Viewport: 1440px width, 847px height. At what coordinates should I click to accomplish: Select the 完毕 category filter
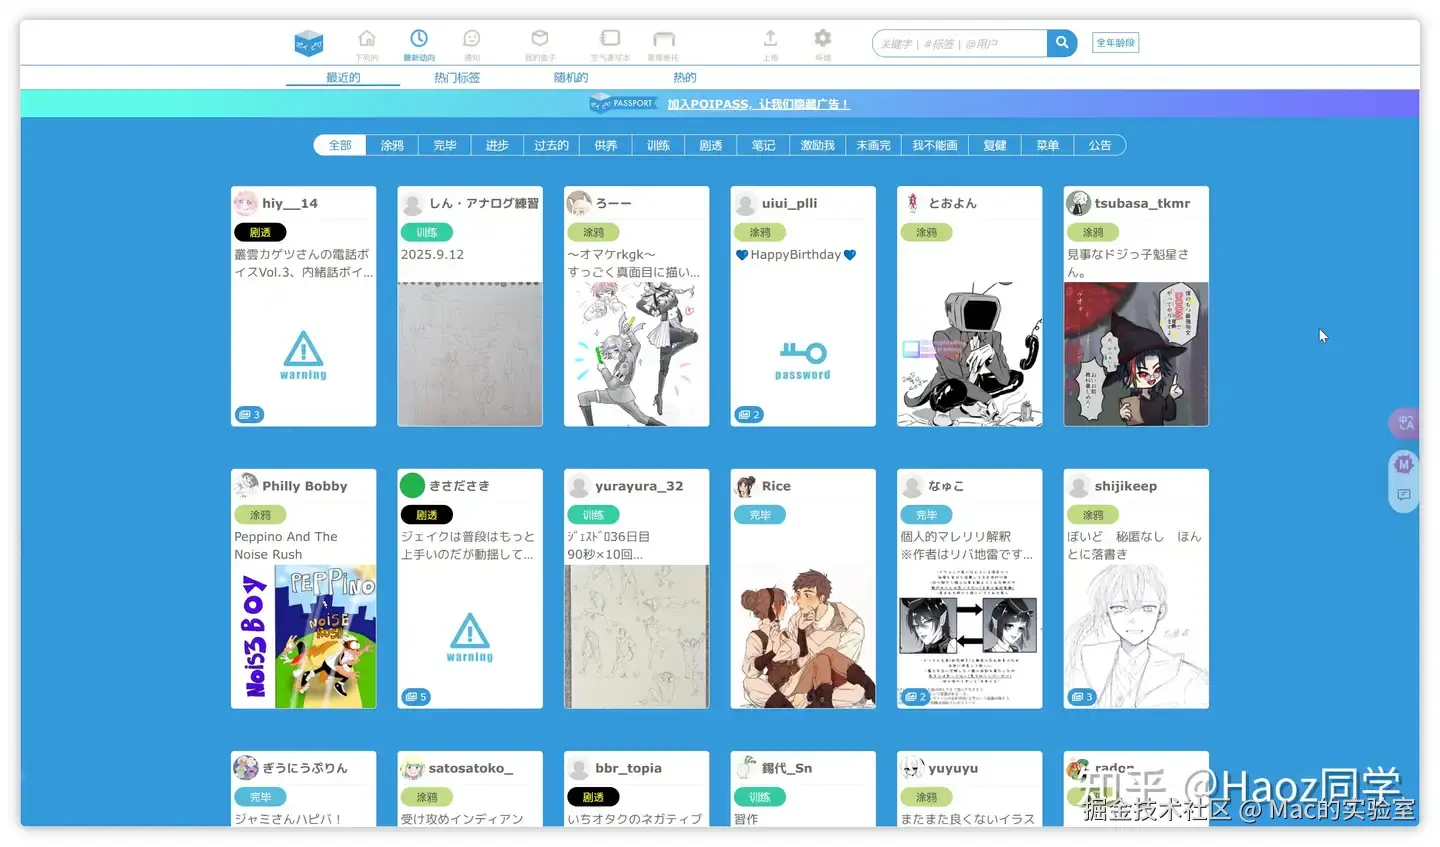(445, 145)
